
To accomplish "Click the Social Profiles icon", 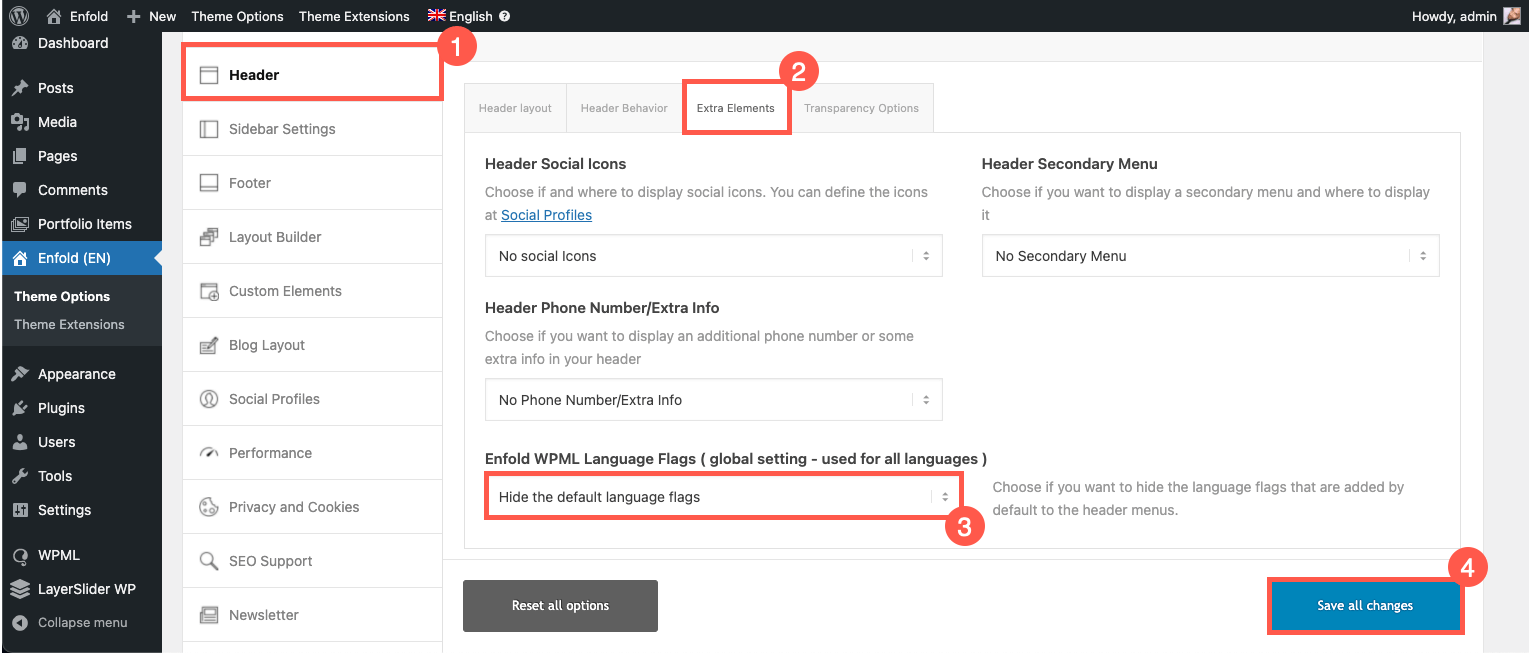I will pyautogui.click(x=209, y=399).
